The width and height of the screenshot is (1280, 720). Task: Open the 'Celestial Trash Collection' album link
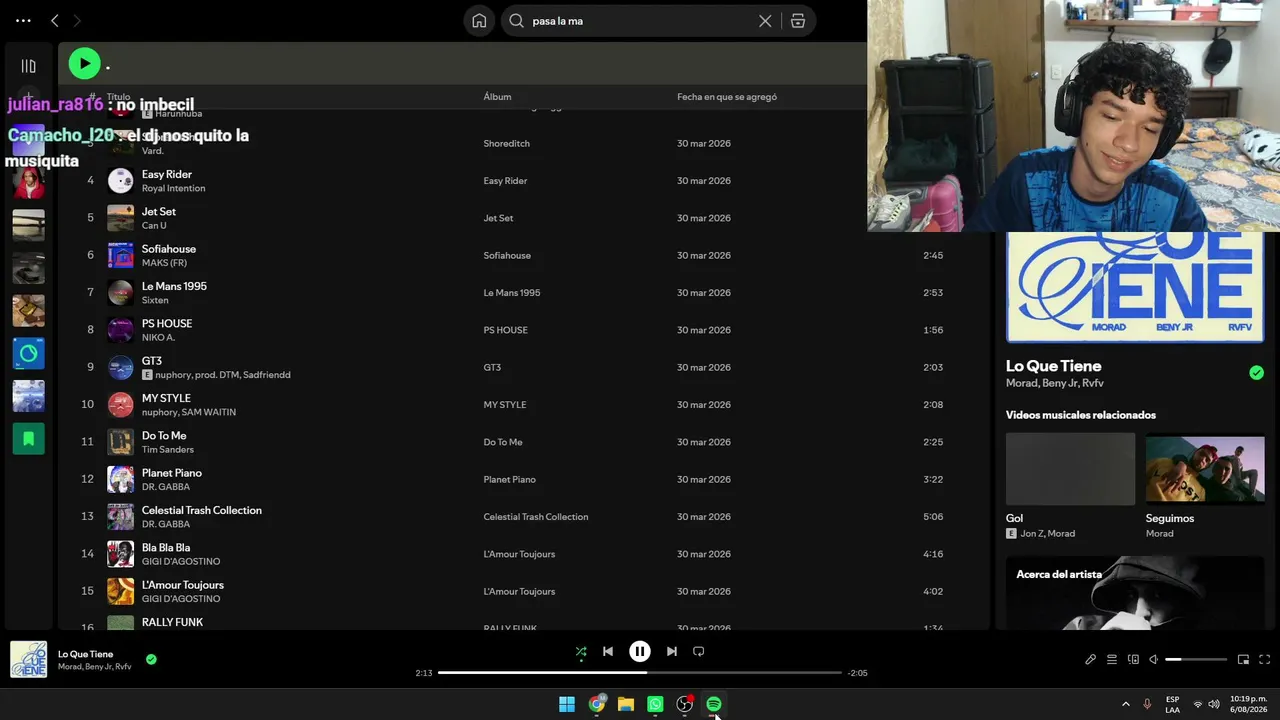coord(536,517)
